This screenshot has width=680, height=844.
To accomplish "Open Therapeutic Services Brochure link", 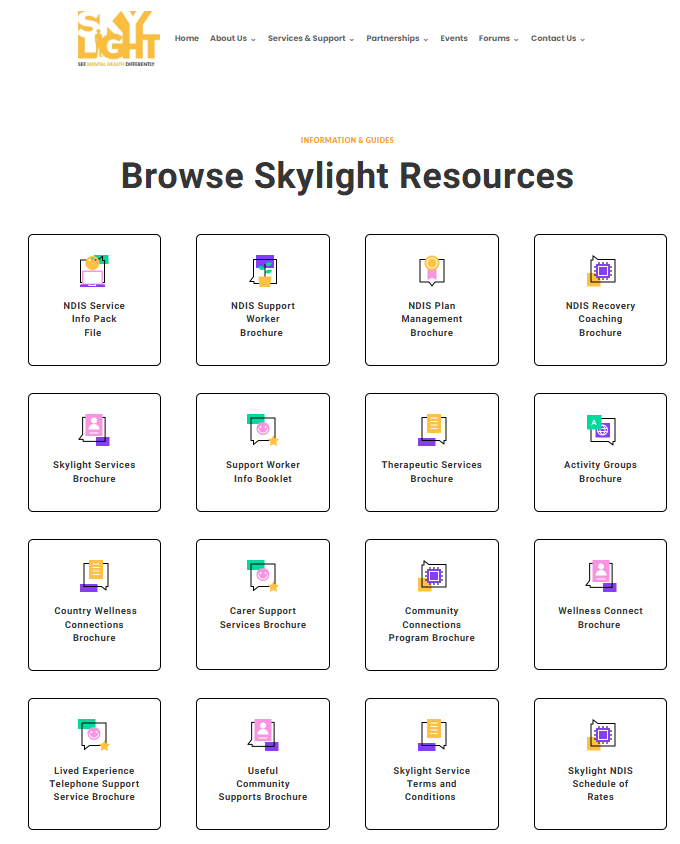I will point(432,472).
